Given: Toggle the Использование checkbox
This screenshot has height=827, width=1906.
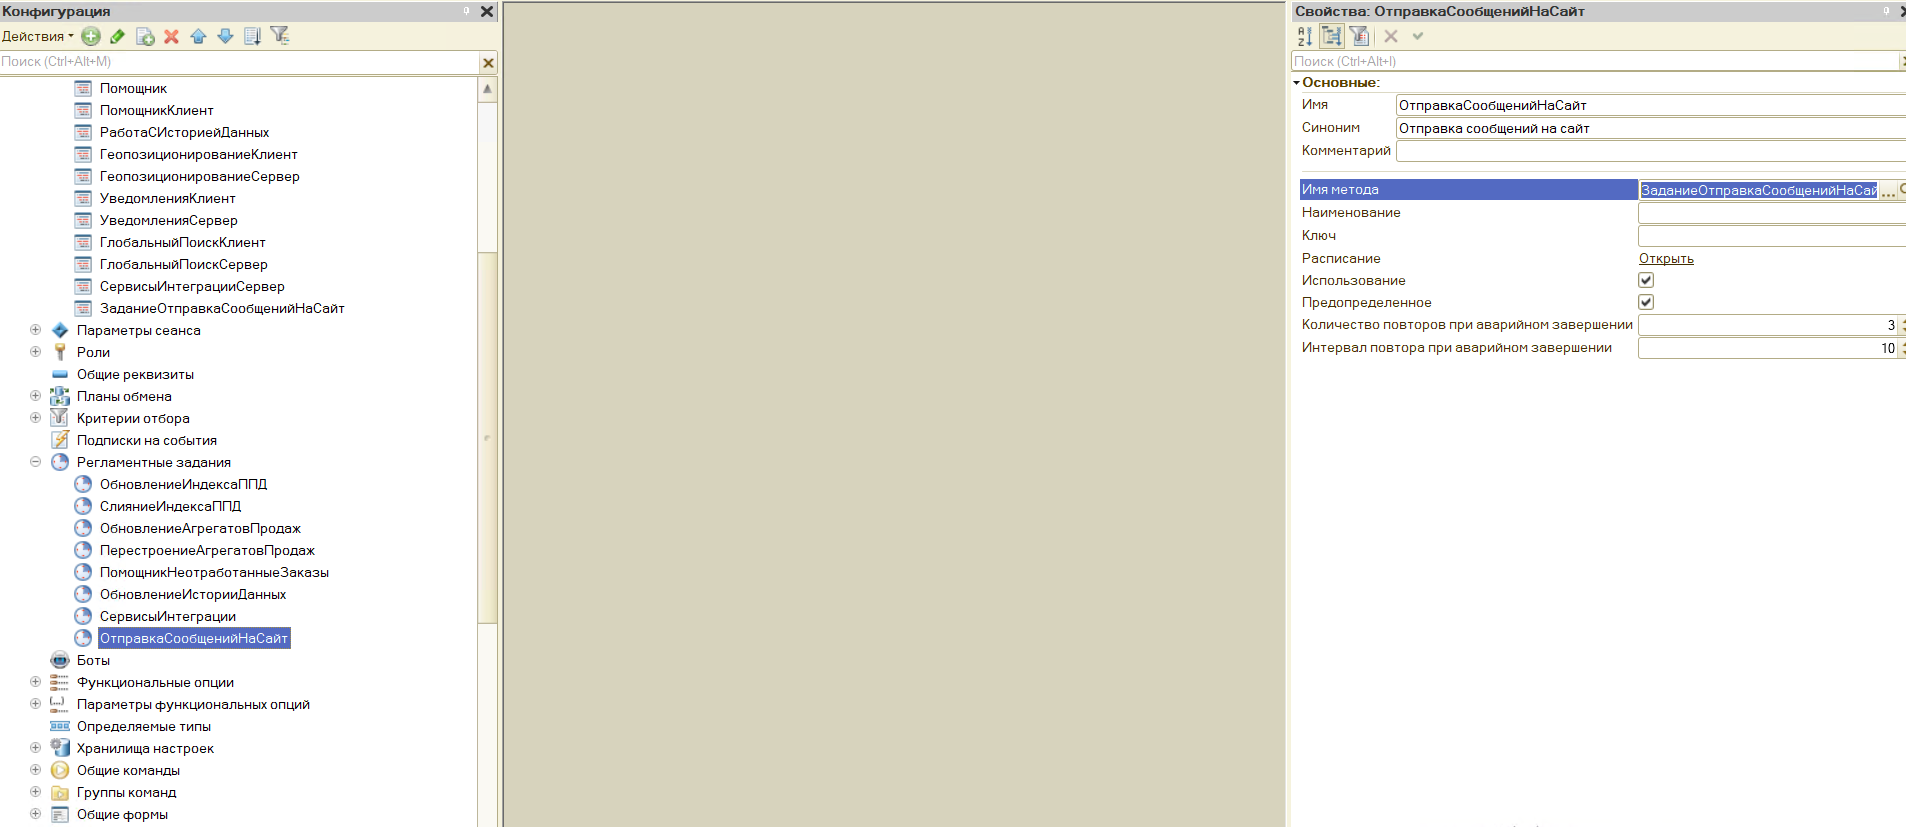Looking at the screenshot, I should [x=1646, y=280].
